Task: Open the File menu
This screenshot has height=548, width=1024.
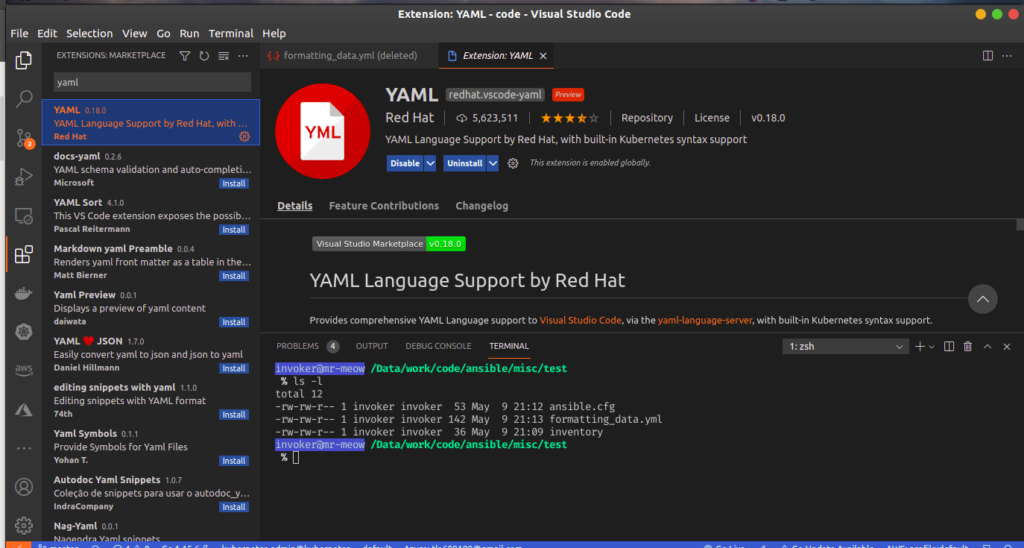Action: click(x=19, y=33)
